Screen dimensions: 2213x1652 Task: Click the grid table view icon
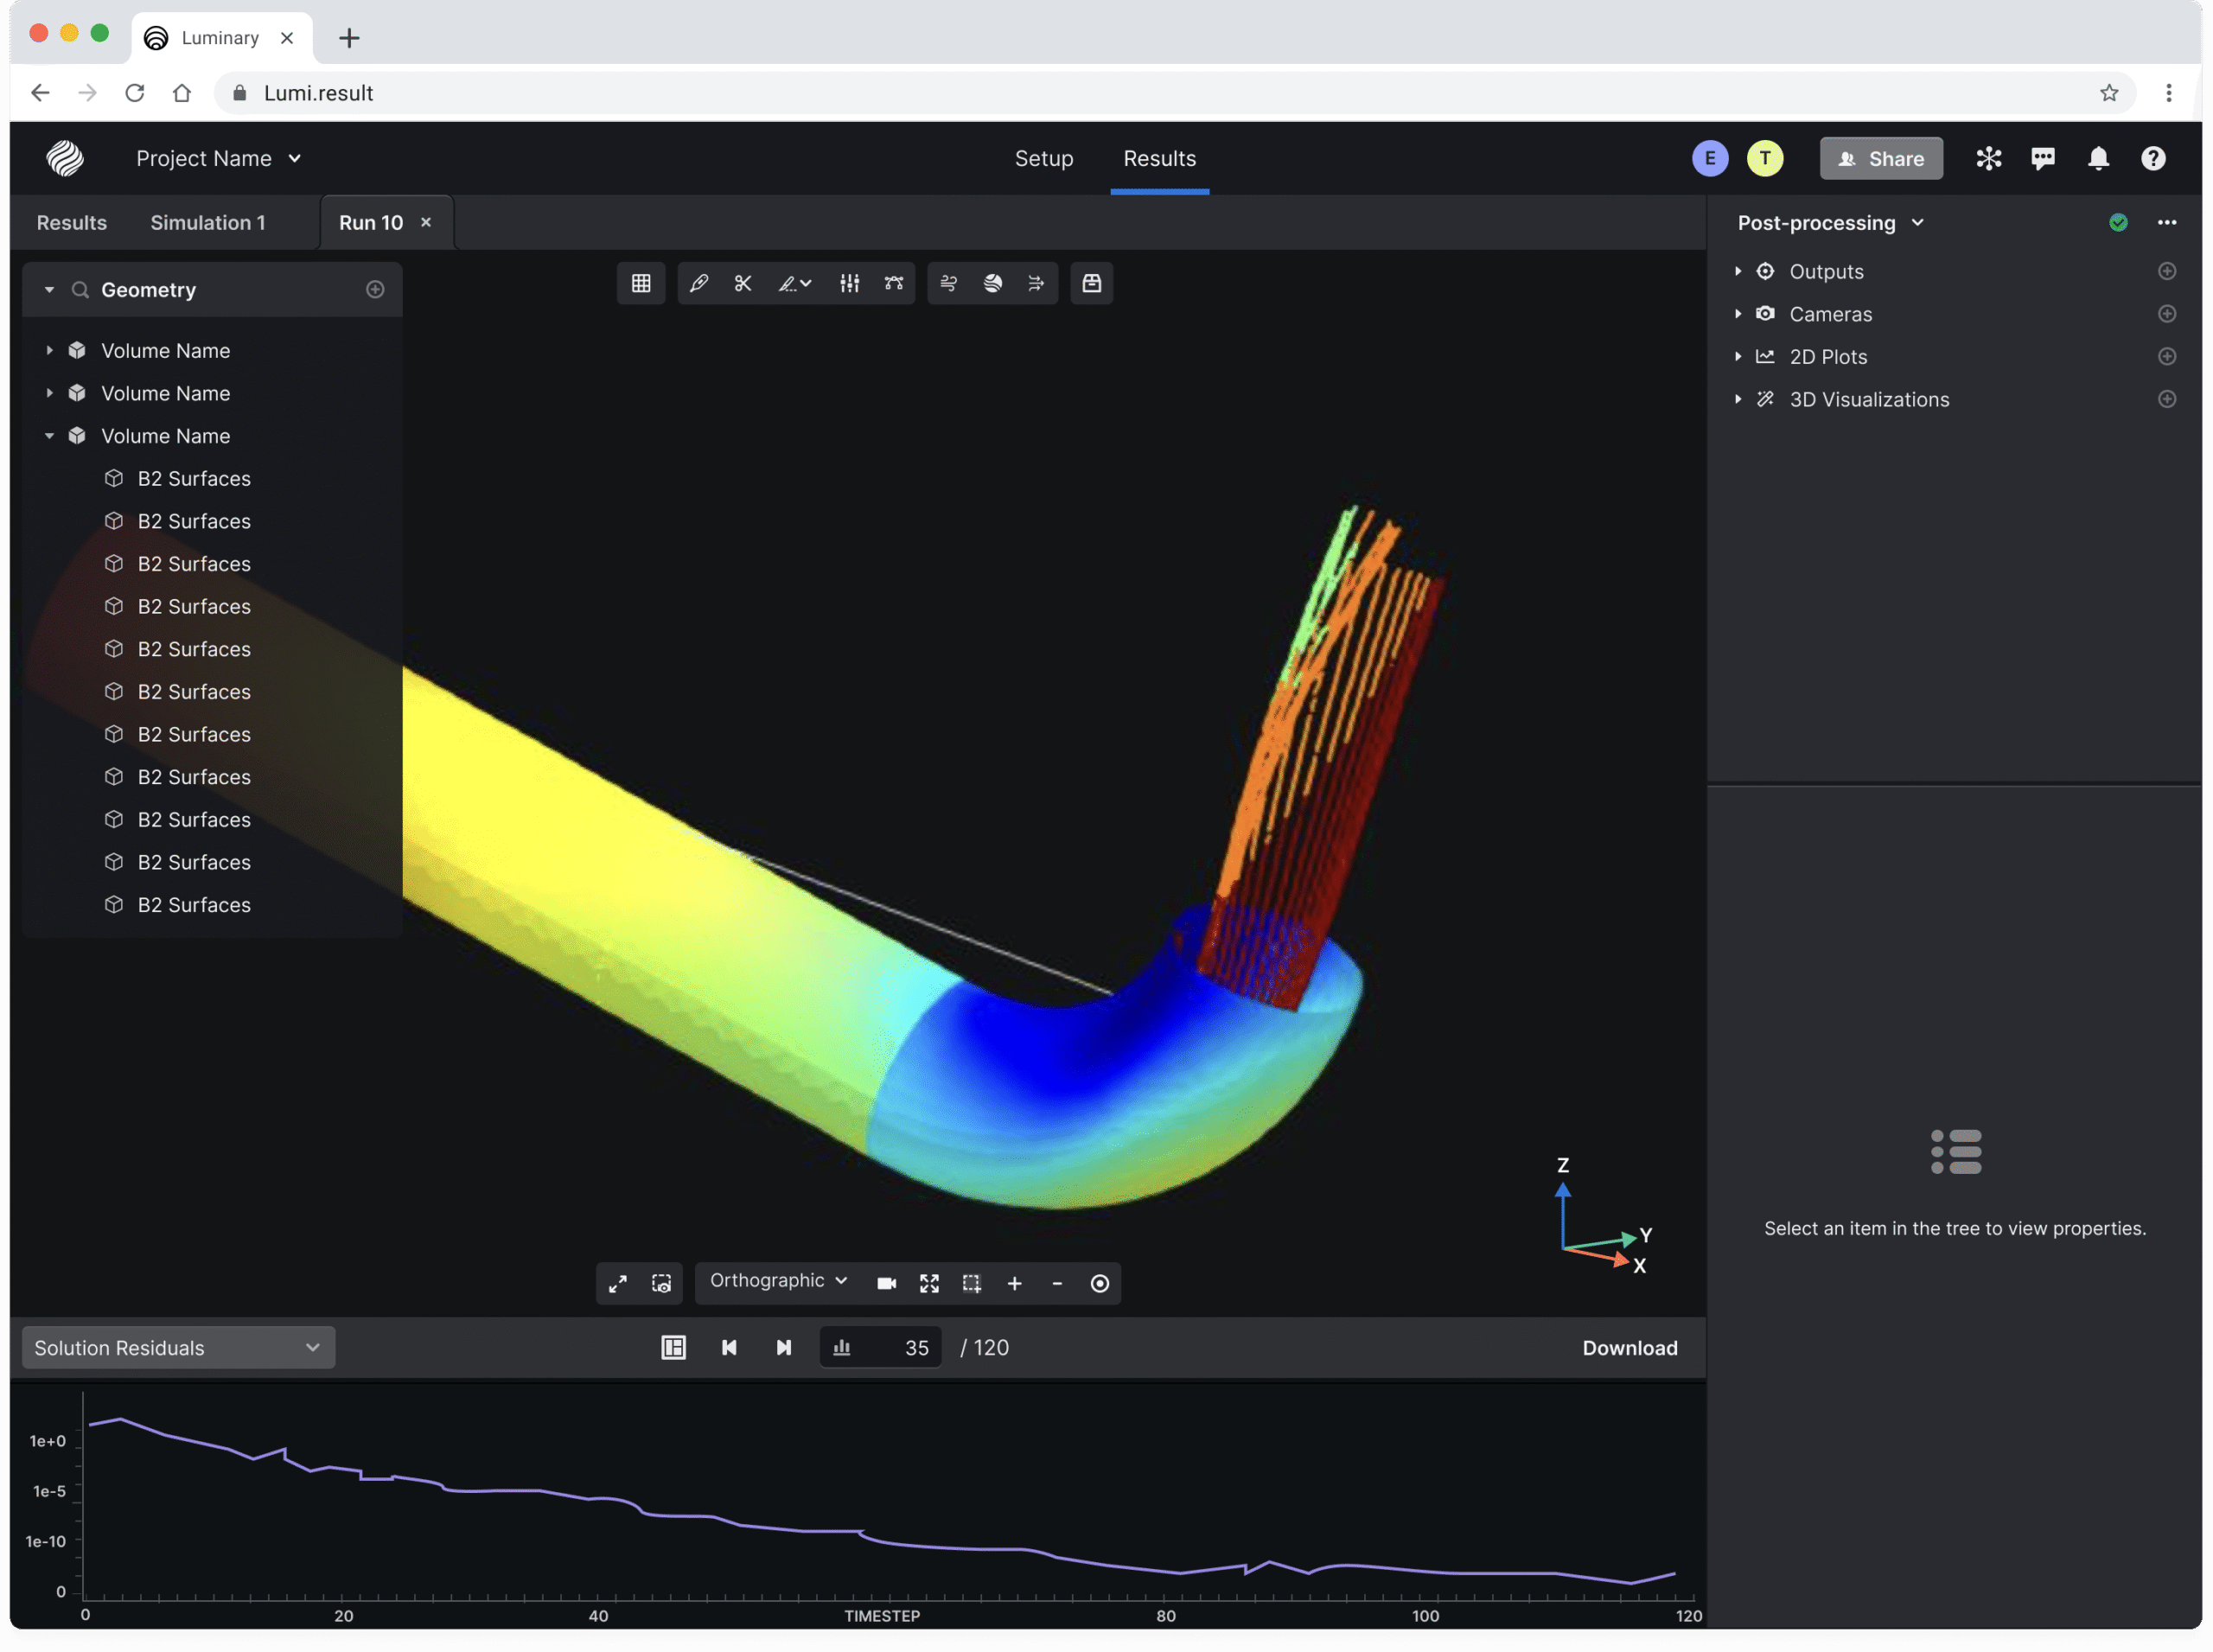(x=641, y=283)
